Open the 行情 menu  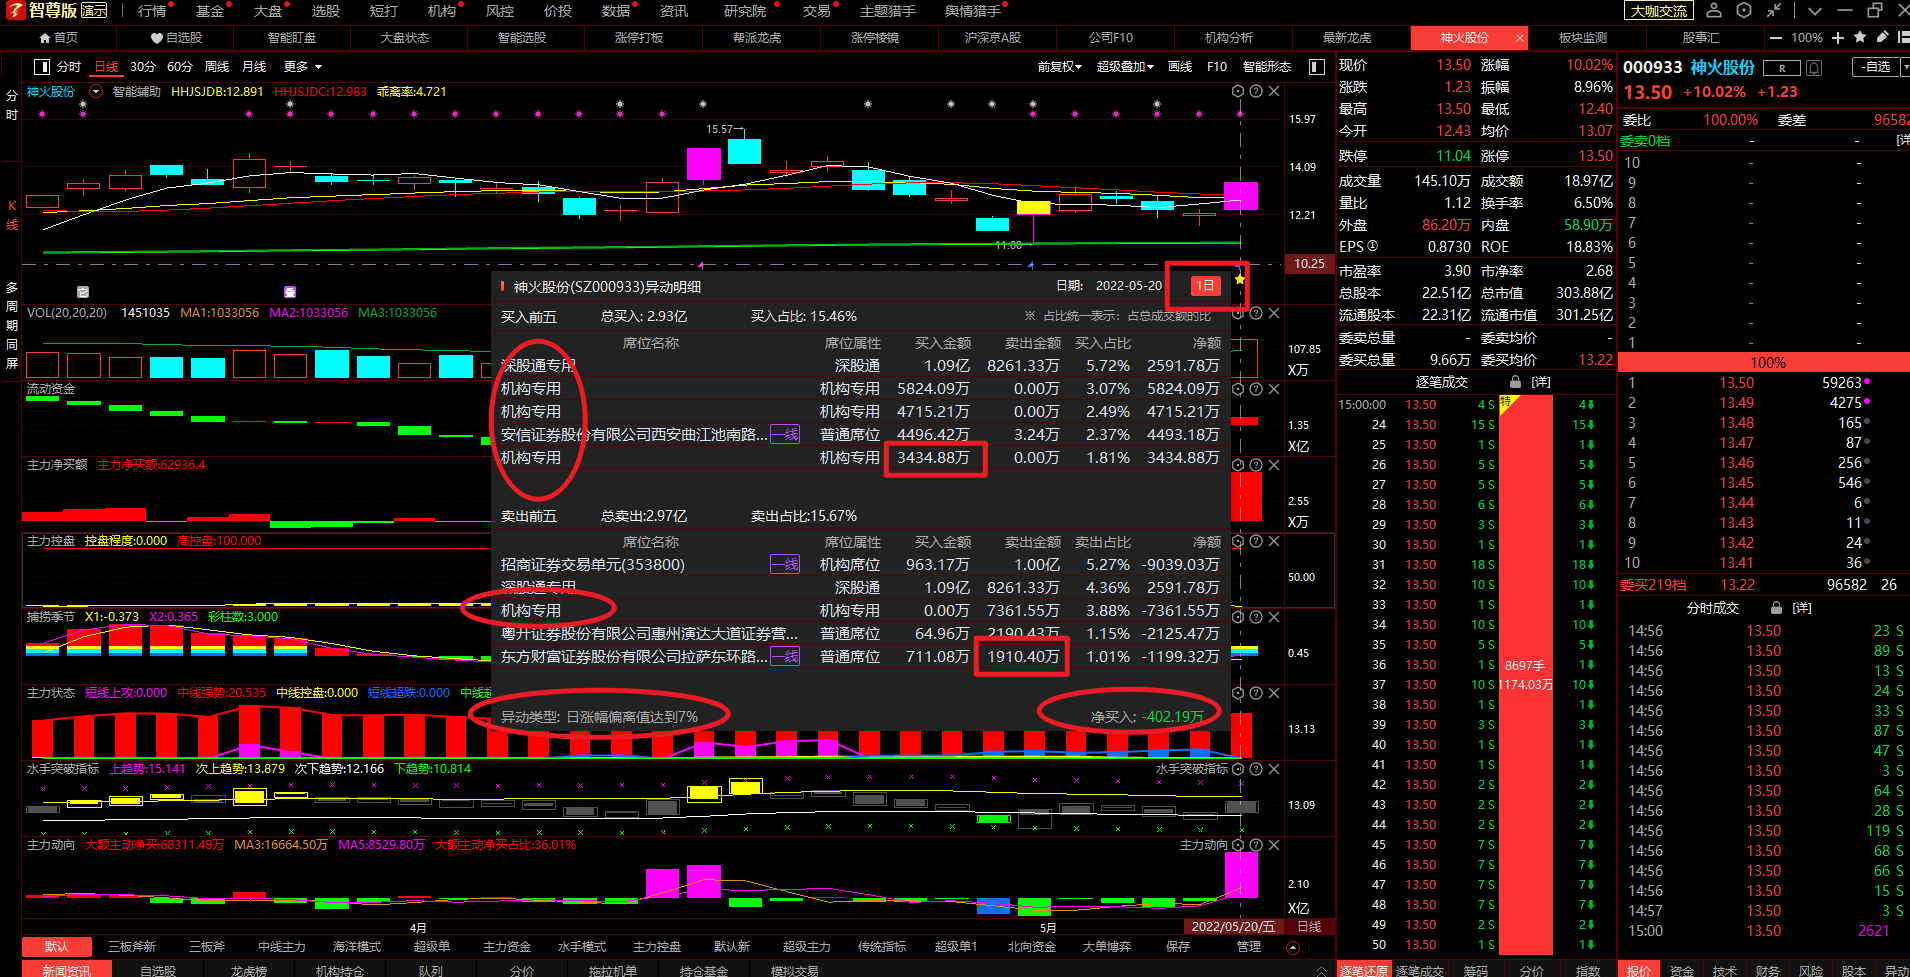(152, 11)
